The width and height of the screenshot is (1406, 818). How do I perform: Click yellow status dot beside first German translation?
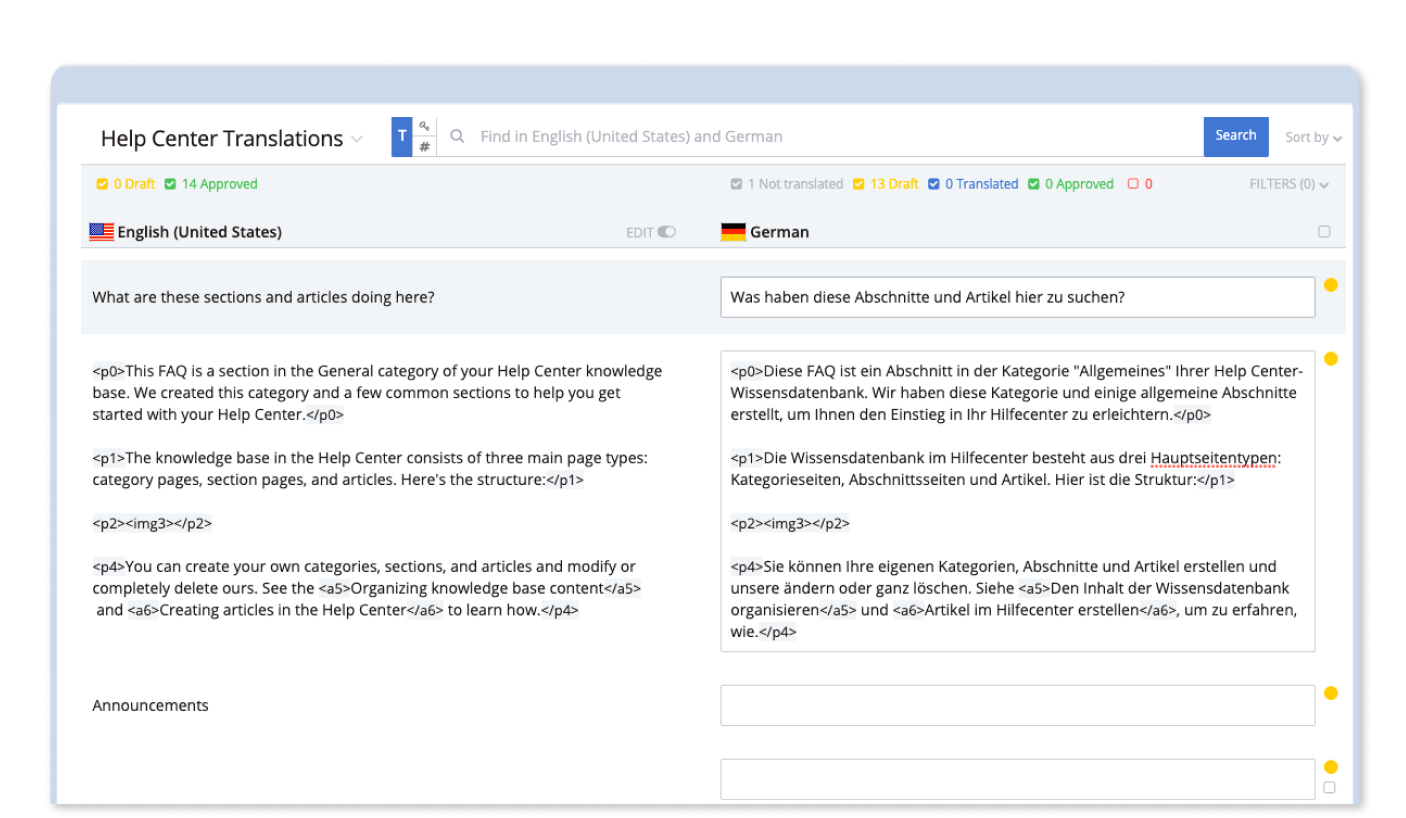[x=1330, y=285]
